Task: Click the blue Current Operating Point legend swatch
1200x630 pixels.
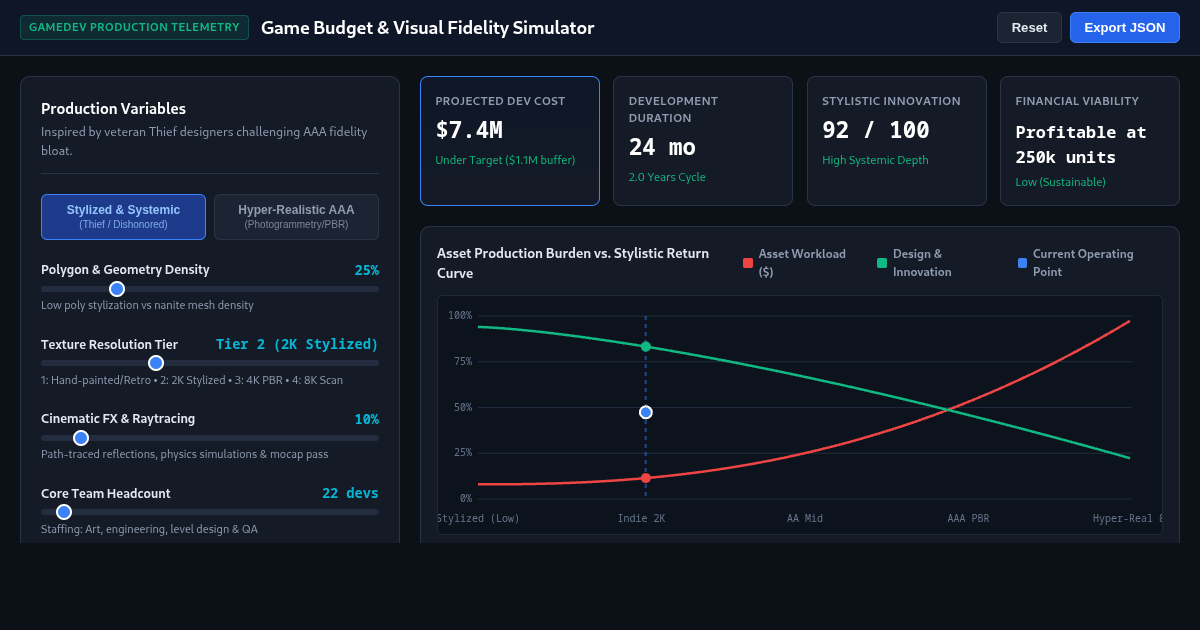Action: pos(1022,263)
